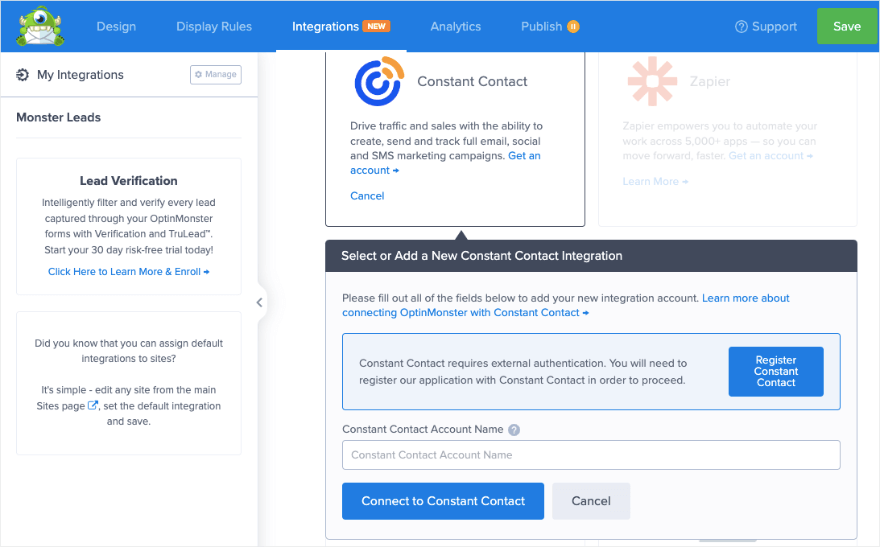Go to the Publish tab

541,26
